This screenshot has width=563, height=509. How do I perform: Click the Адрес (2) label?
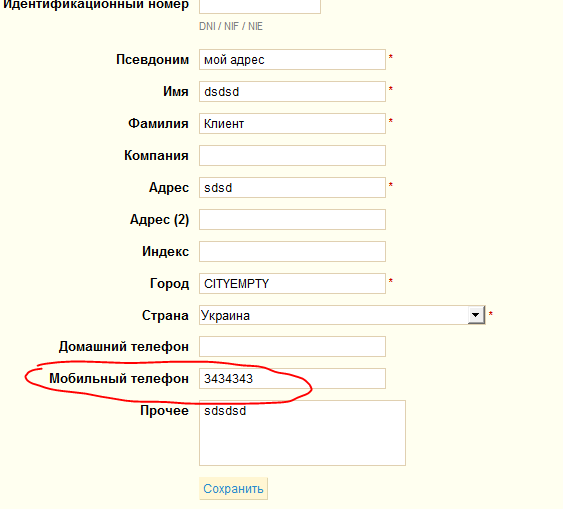click(x=159, y=219)
